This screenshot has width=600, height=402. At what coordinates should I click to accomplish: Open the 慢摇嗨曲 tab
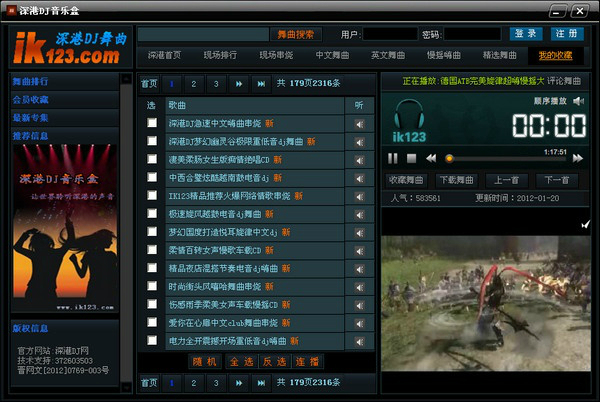pos(444,55)
